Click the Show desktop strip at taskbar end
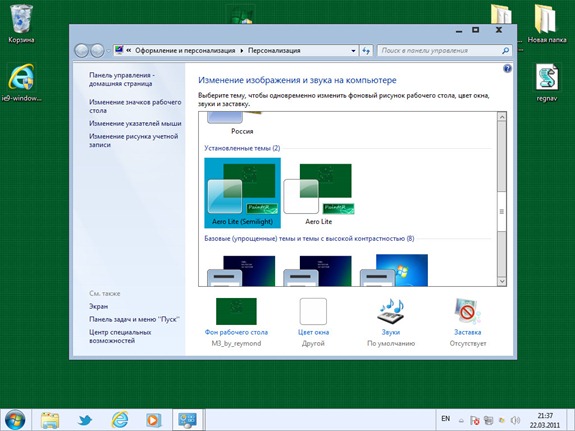This screenshot has width=575, height=431. click(572, 420)
